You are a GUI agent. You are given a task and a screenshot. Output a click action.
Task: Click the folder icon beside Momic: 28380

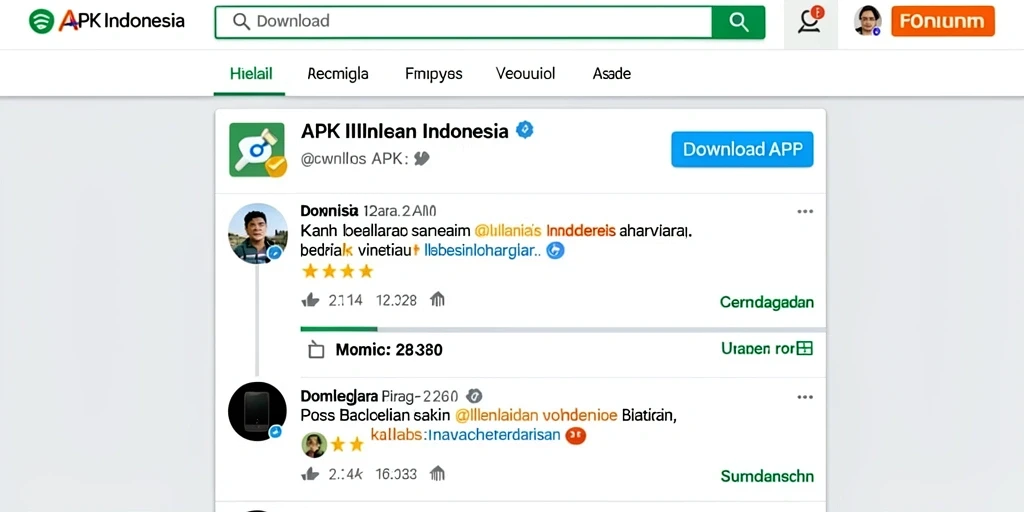tap(316, 350)
